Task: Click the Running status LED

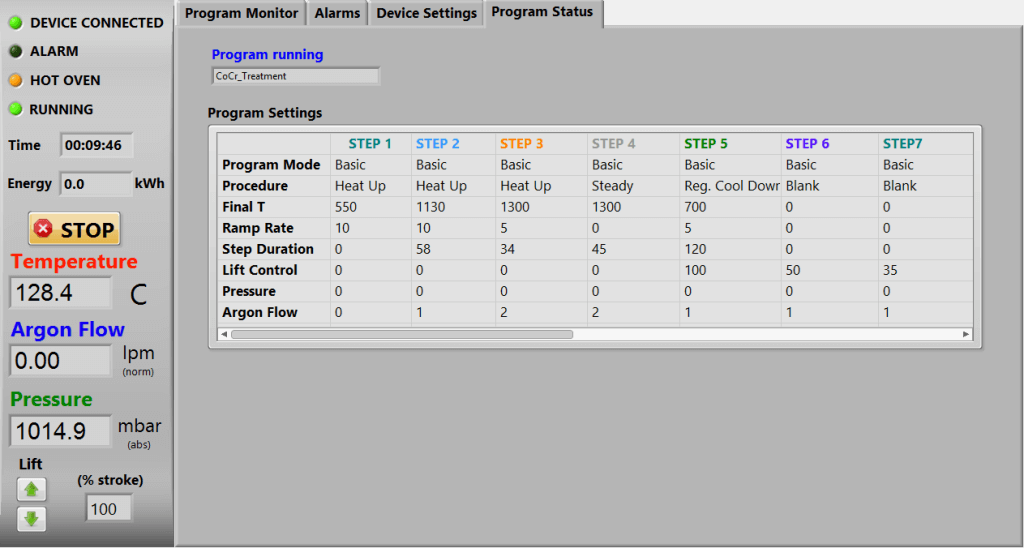Action: point(16,109)
